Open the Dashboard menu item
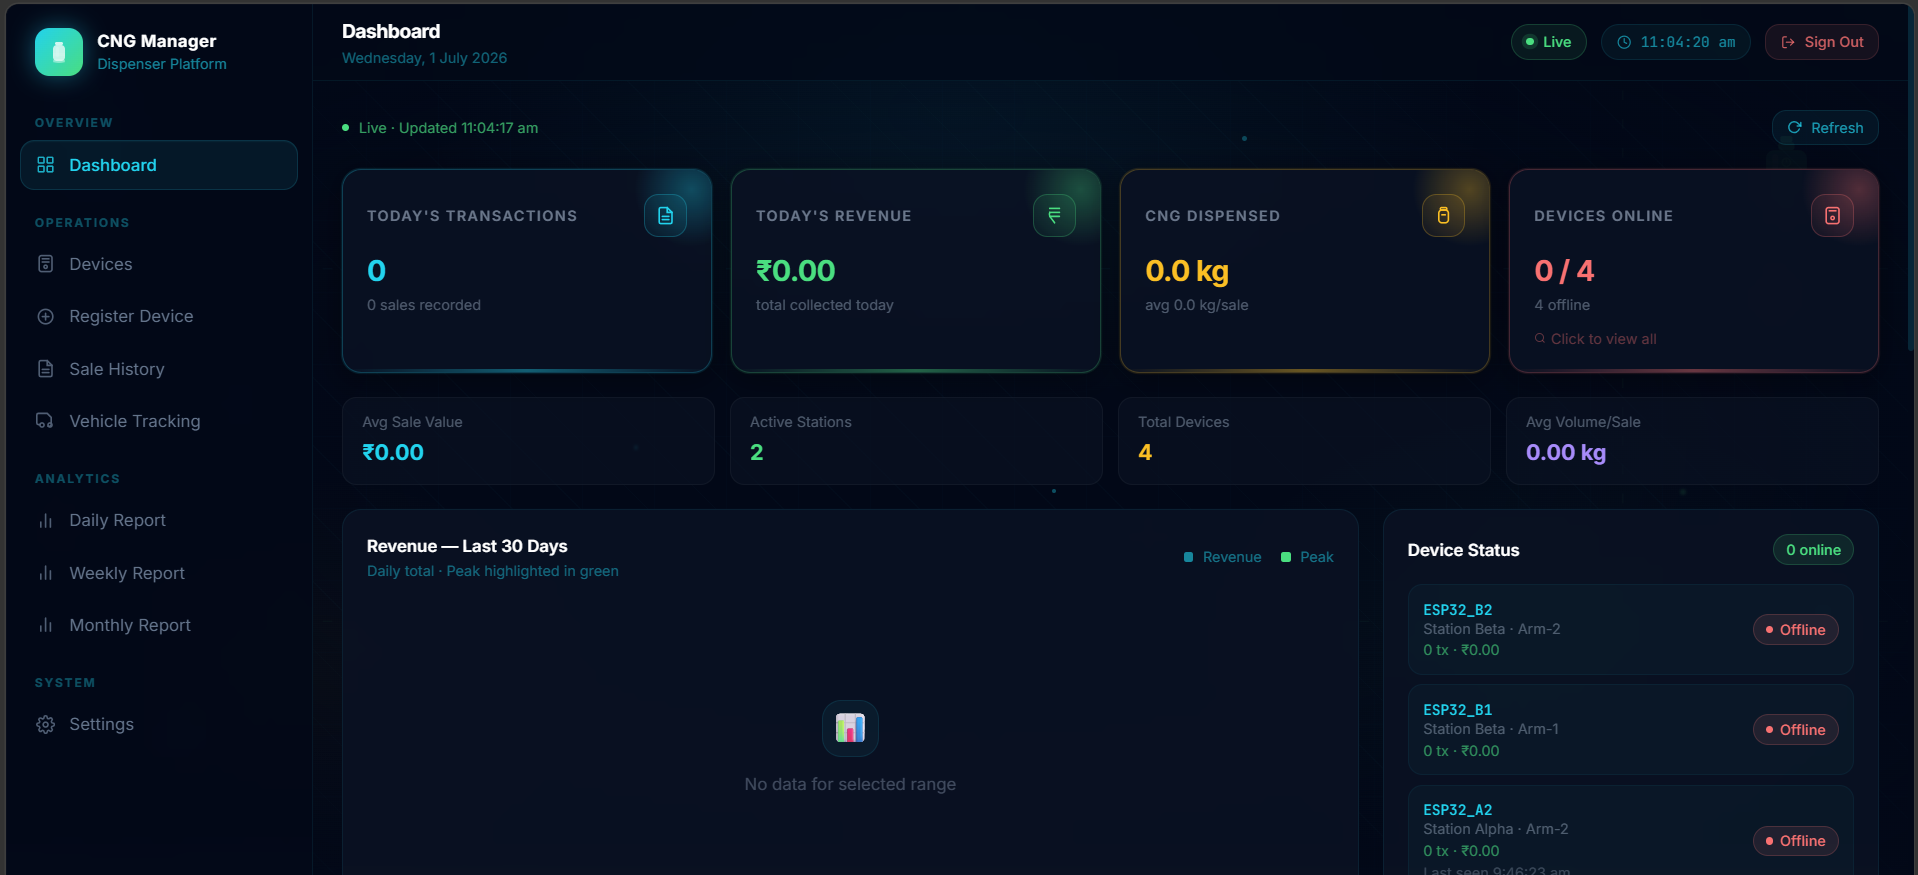 (159, 165)
